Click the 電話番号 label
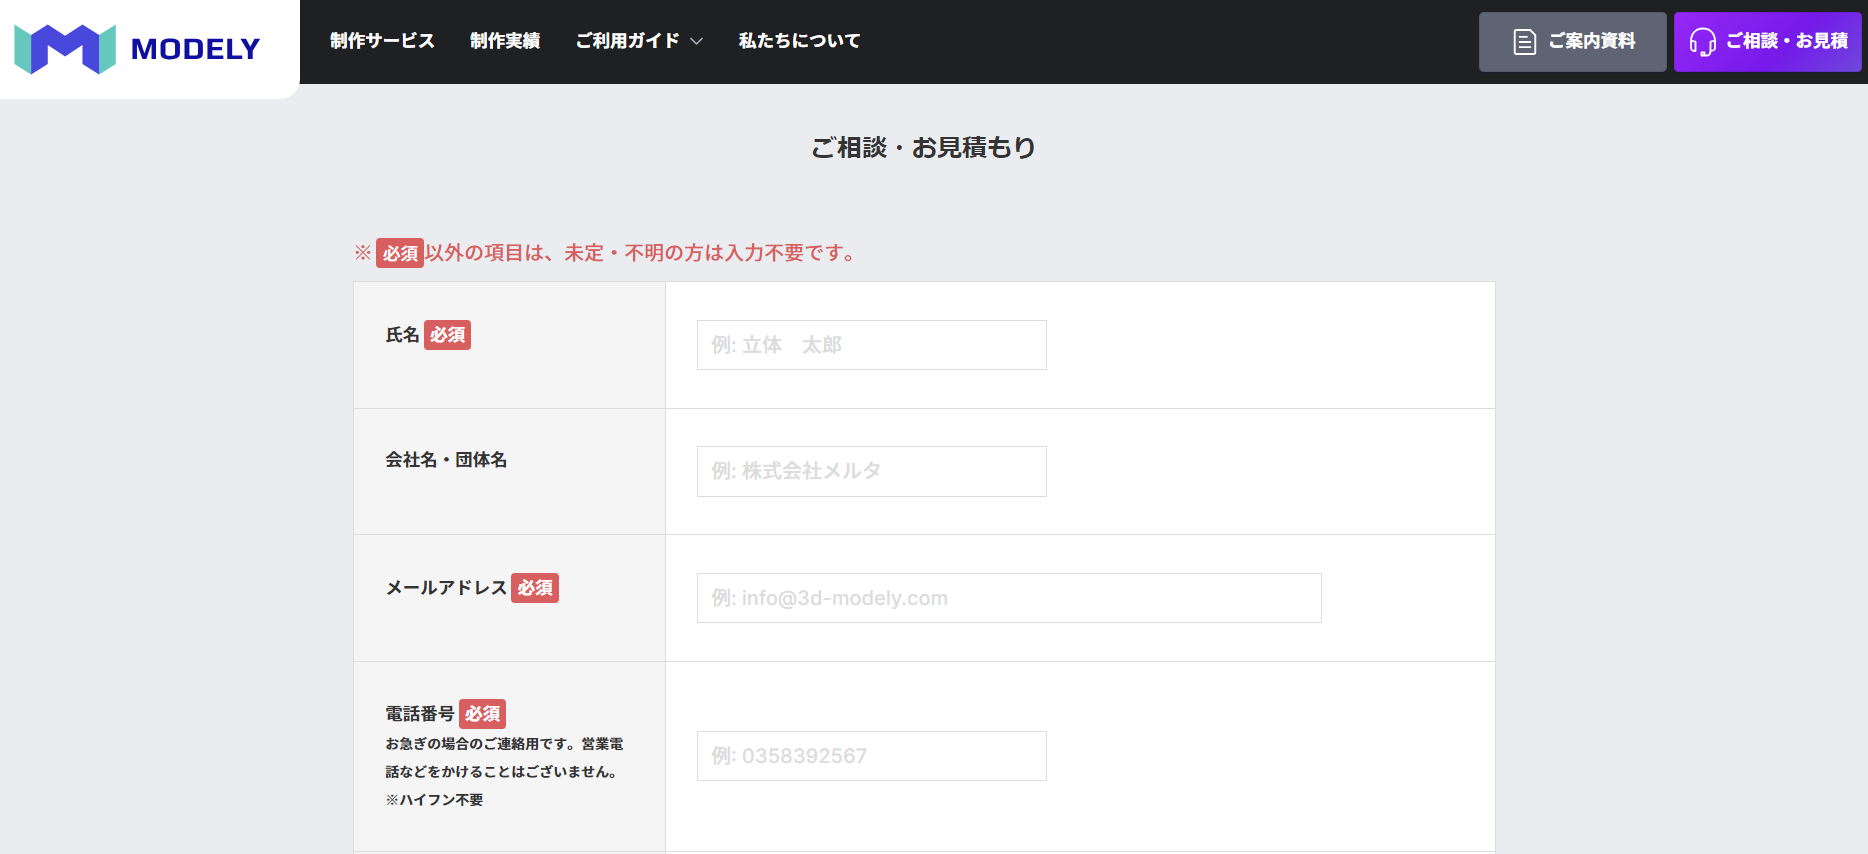 [x=420, y=714]
